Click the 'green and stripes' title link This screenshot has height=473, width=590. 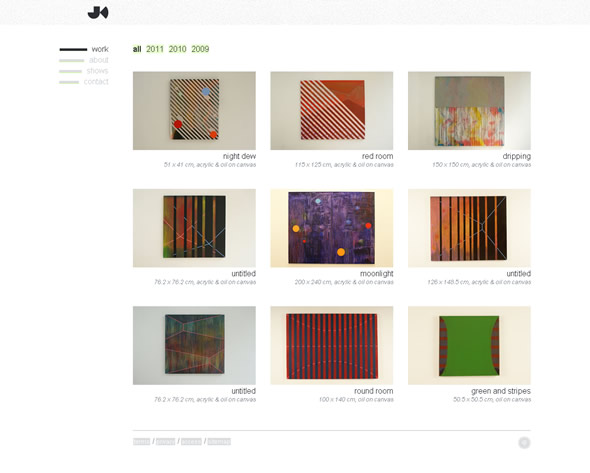pyautogui.click(x=501, y=391)
